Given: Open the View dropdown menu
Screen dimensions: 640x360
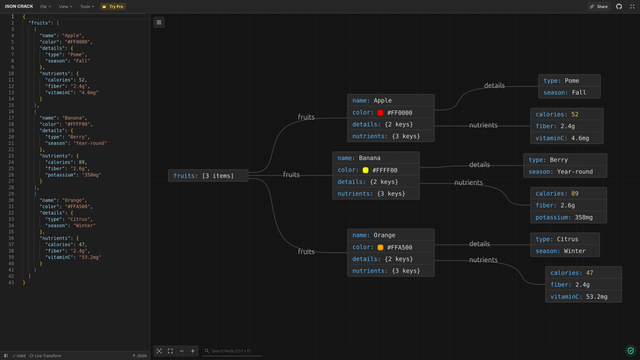Looking at the screenshot, I should click(65, 7).
